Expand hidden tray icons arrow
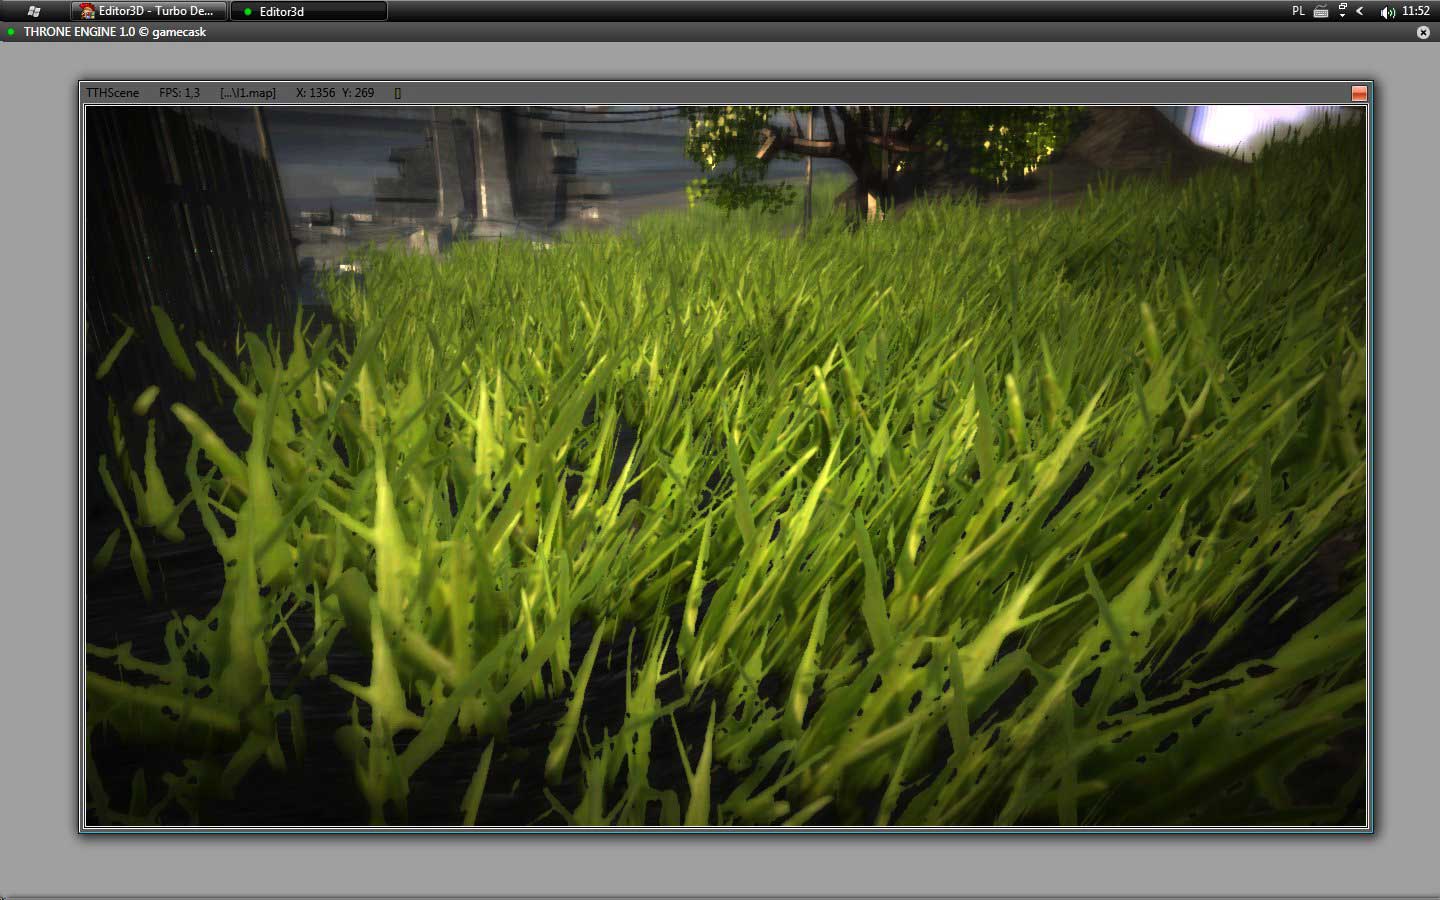The image size is (1440, 900). click(x=1360, y=11)
